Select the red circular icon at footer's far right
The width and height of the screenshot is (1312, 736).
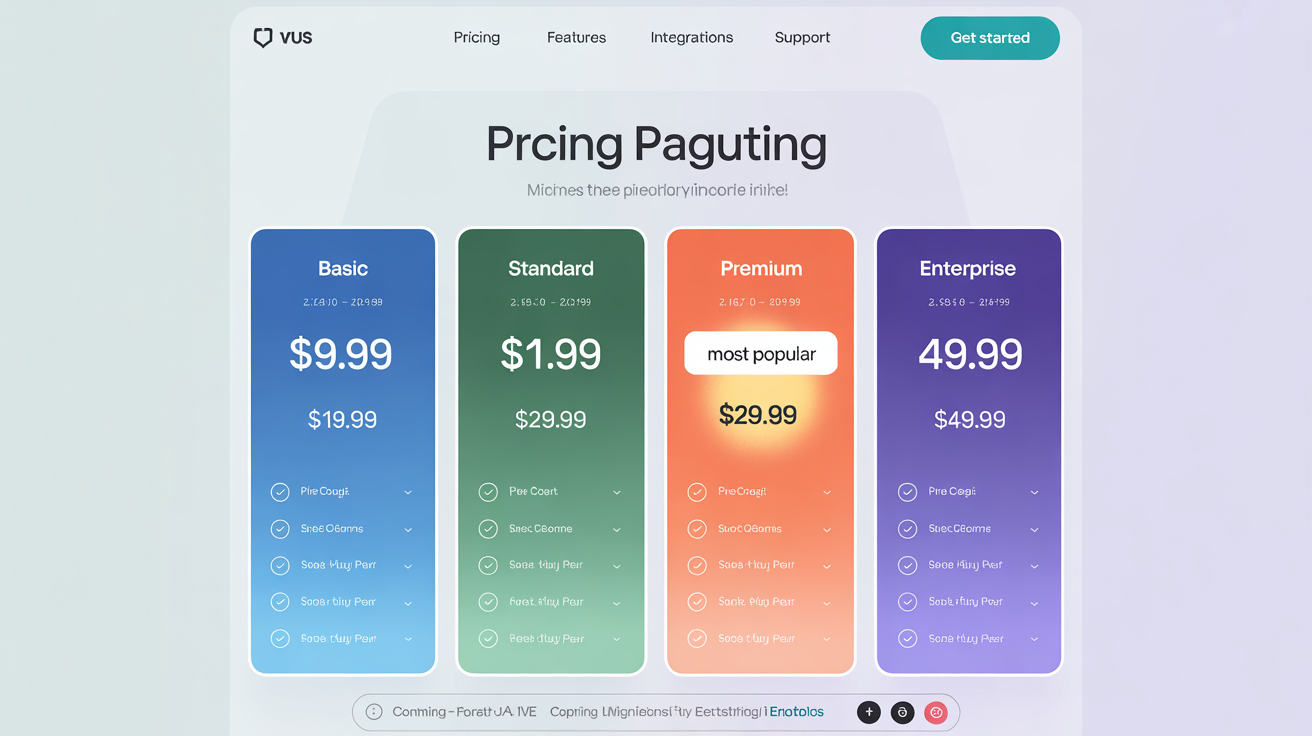tap(936, 712)
